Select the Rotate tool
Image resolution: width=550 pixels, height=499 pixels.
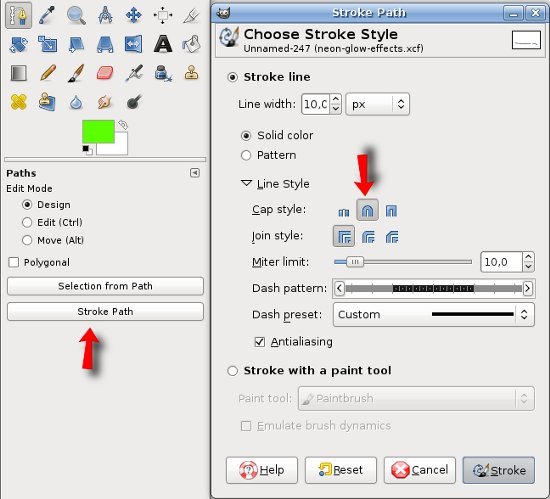(18, 44)
